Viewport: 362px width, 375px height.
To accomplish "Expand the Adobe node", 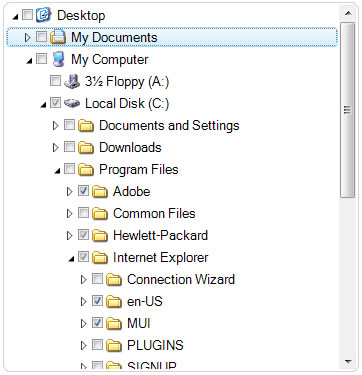I will [x=69, y=192].
